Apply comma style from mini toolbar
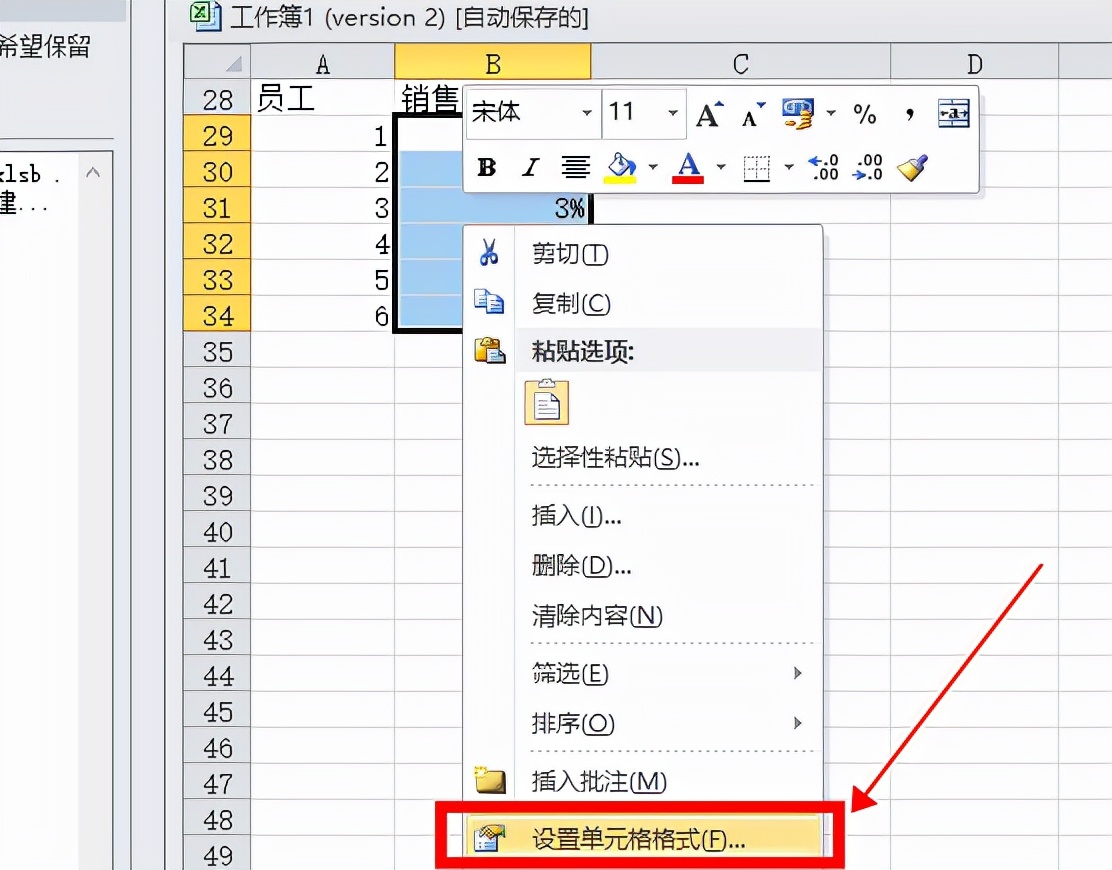Image resolution: width=1112 pixels, height=870 pixels. click(910, 113)
